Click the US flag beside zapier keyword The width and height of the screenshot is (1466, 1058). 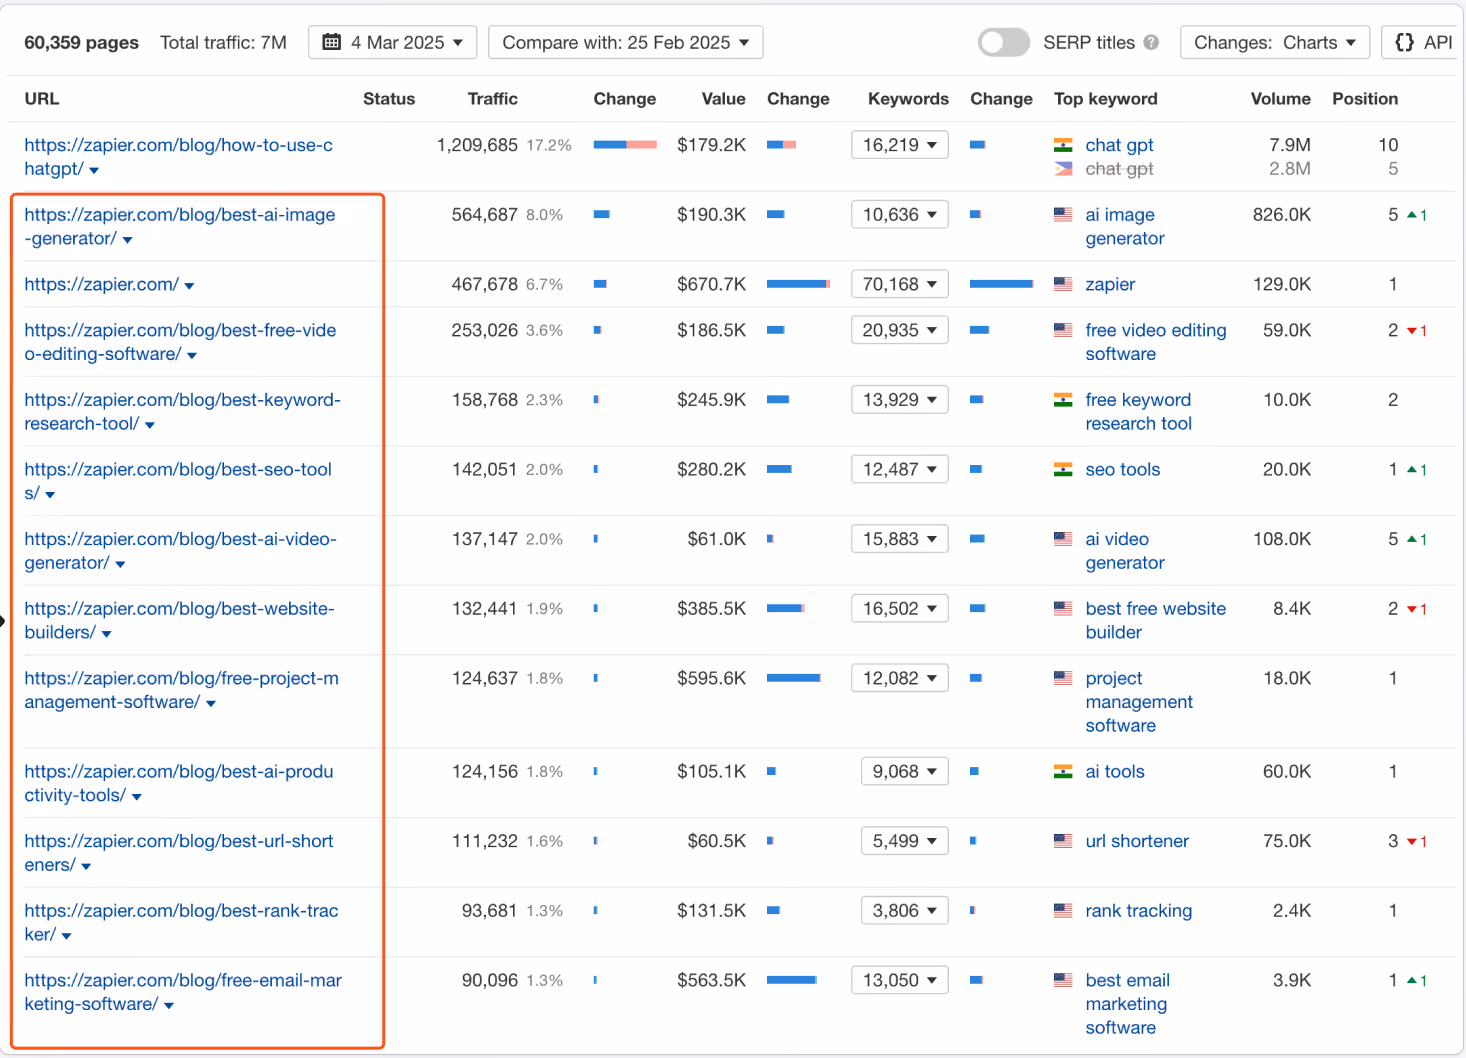1063,284
